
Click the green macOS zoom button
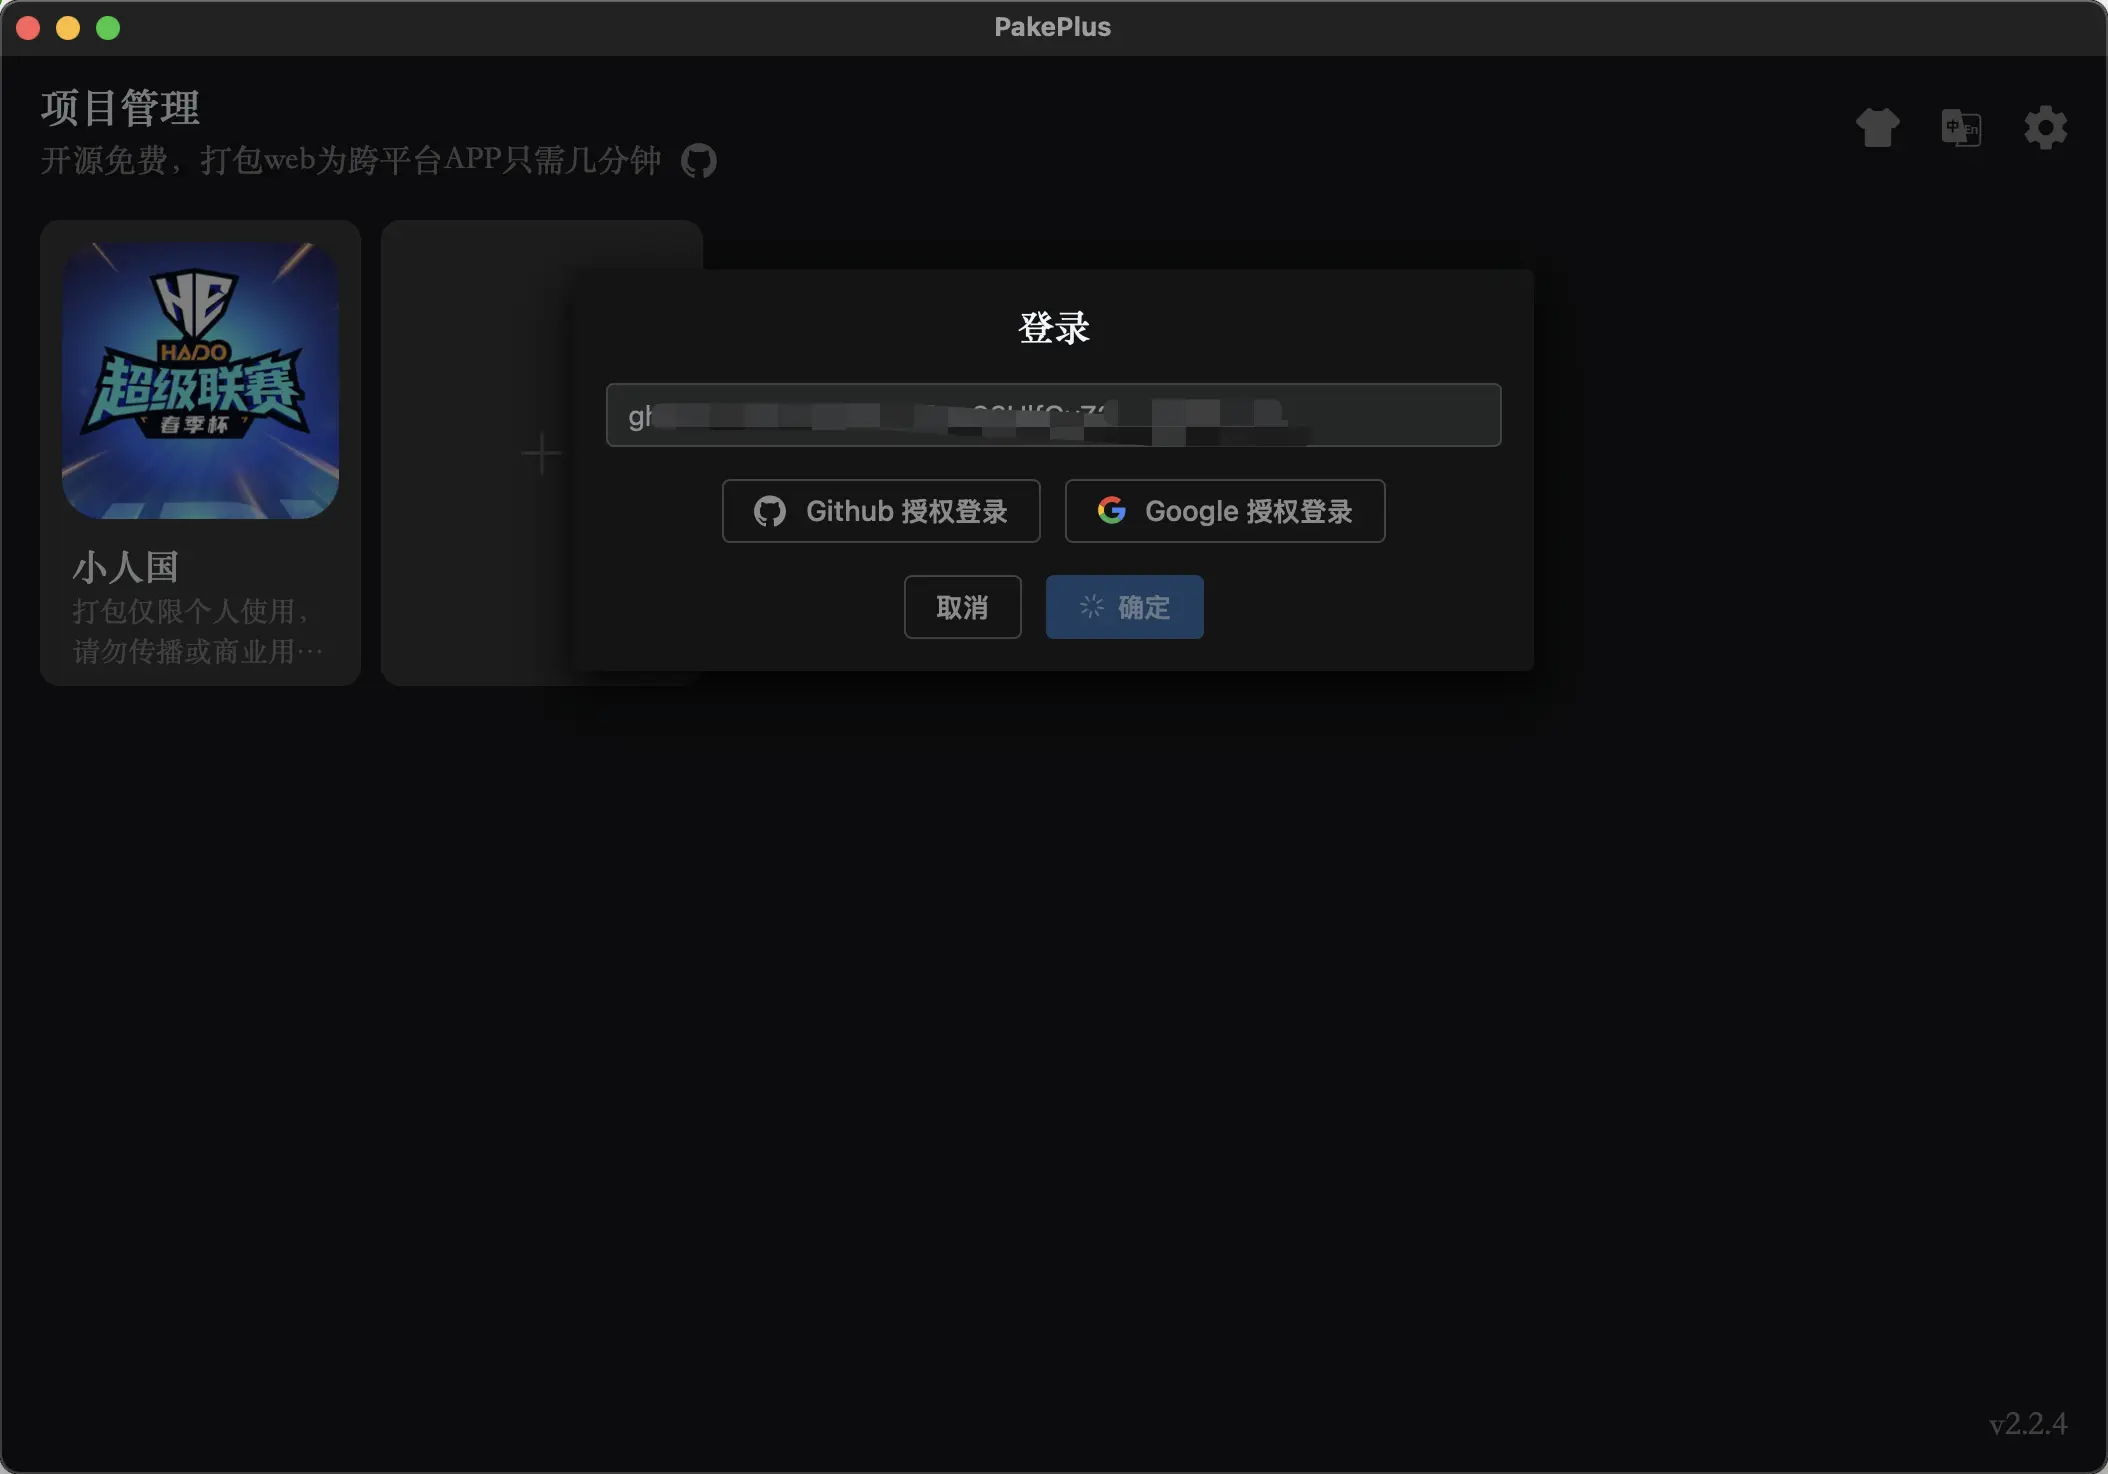[108, 28]
